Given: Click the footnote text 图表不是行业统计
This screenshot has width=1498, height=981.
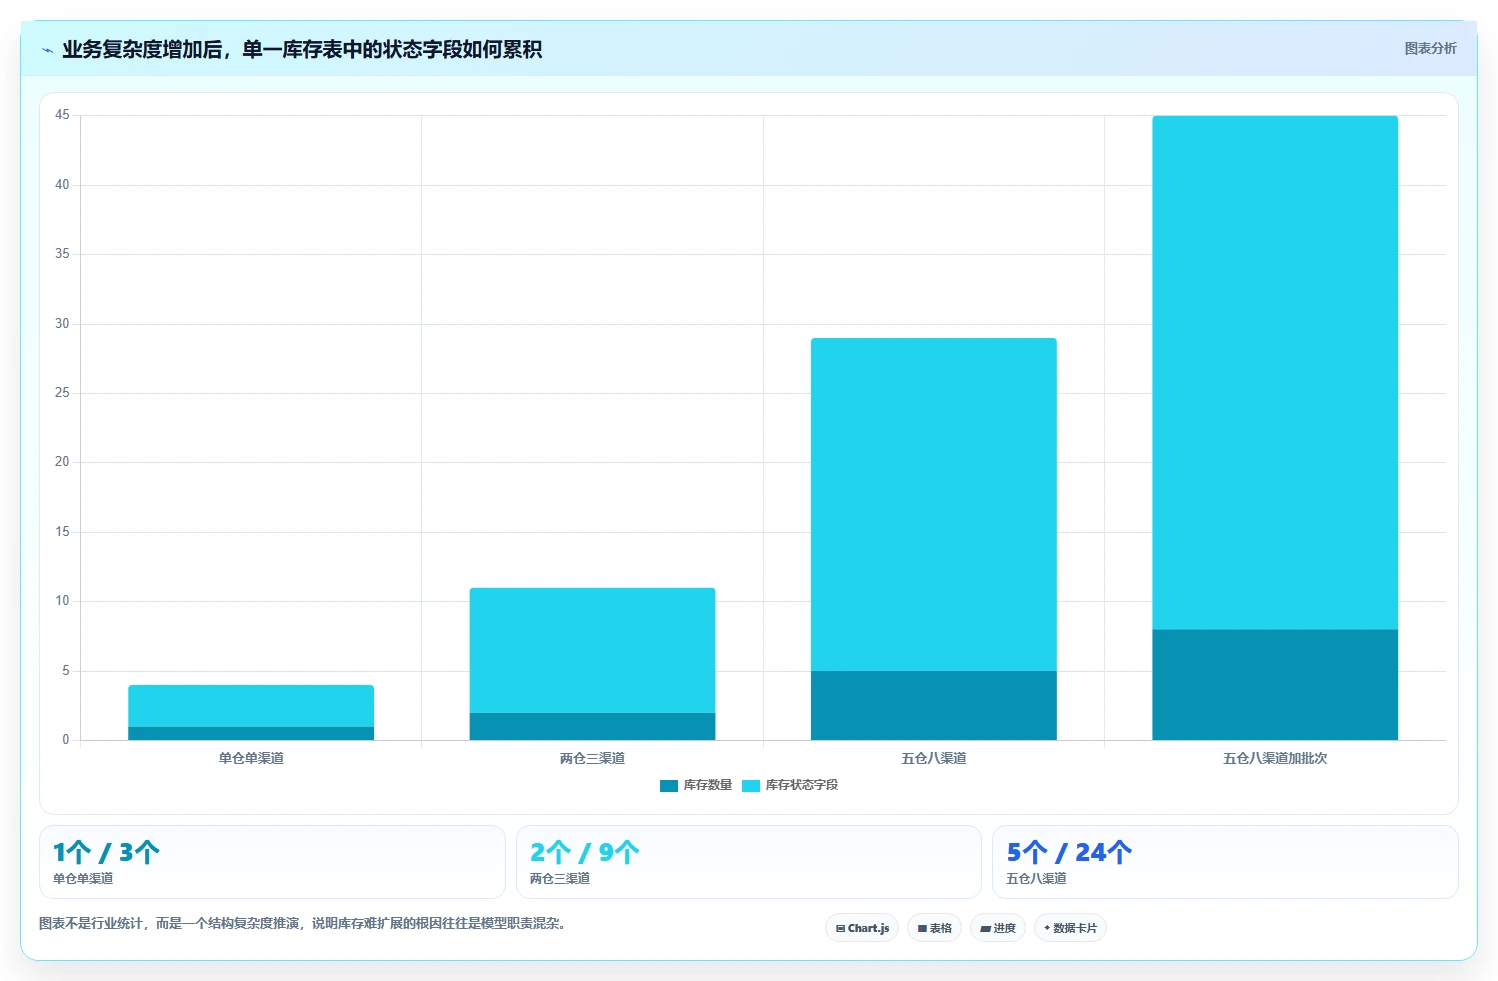Looking at the screenshot, I should (x=303, y=923).
